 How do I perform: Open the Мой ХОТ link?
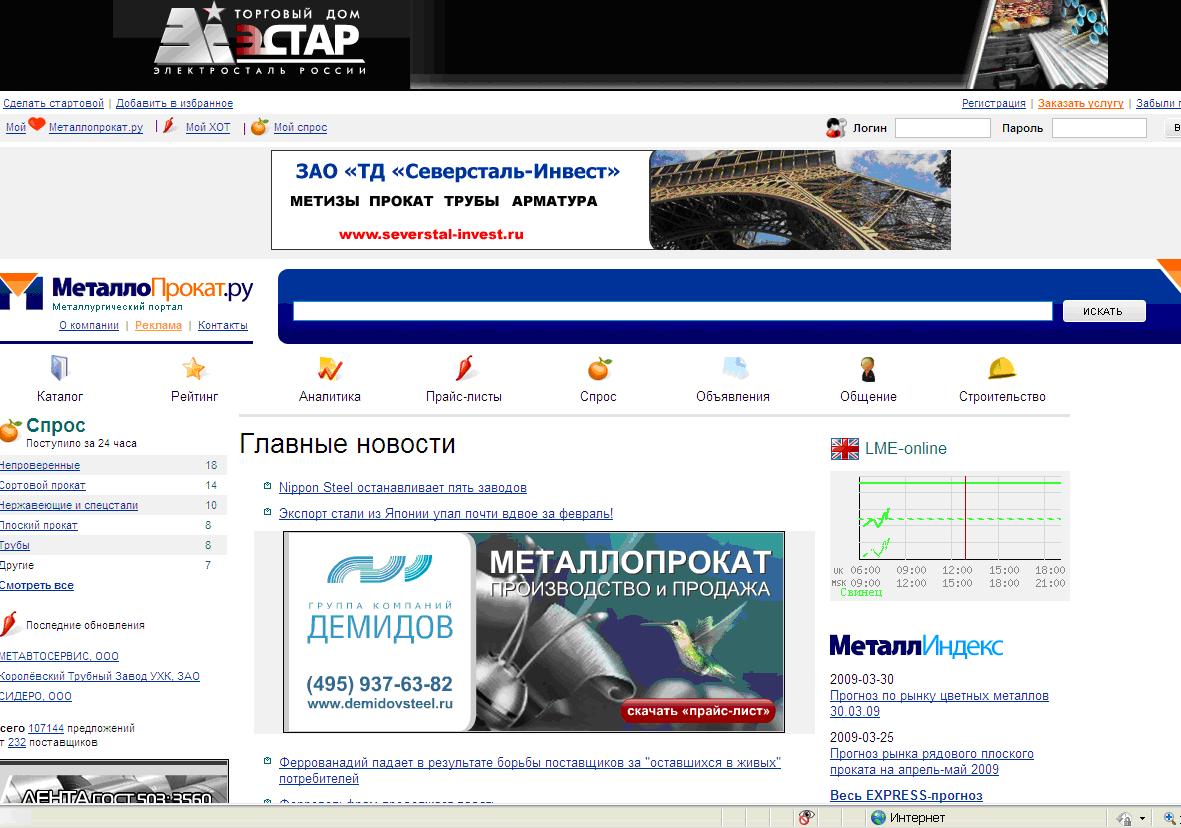[x=208, y=127]
